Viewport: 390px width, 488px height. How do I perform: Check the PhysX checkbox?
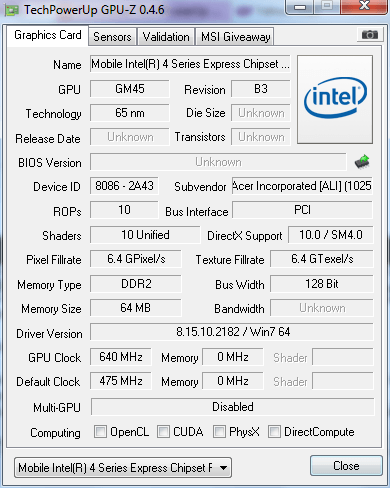click(x=219, y=431)
